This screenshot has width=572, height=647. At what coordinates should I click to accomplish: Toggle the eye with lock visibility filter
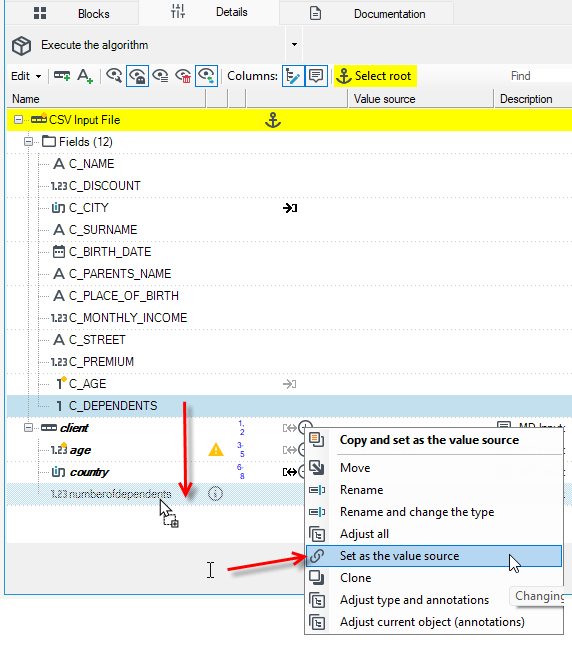tap(137, 76)
